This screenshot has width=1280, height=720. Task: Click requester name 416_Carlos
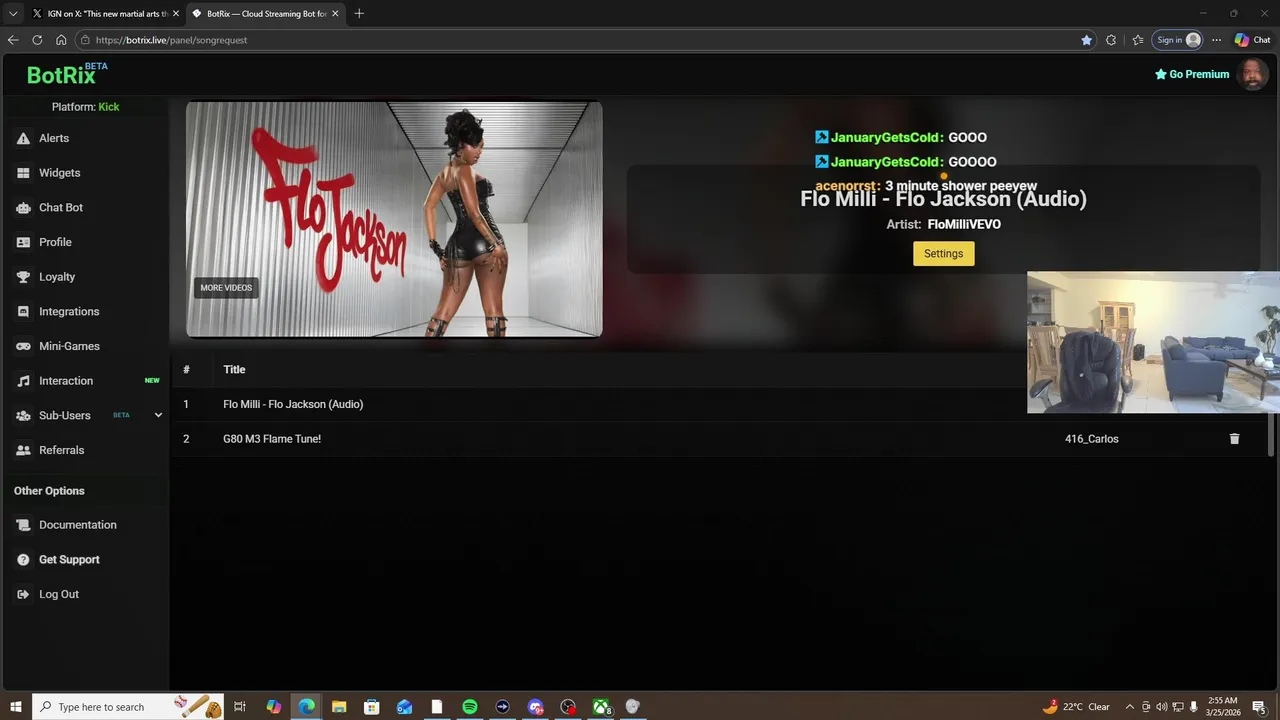(x=1091, y=439)
